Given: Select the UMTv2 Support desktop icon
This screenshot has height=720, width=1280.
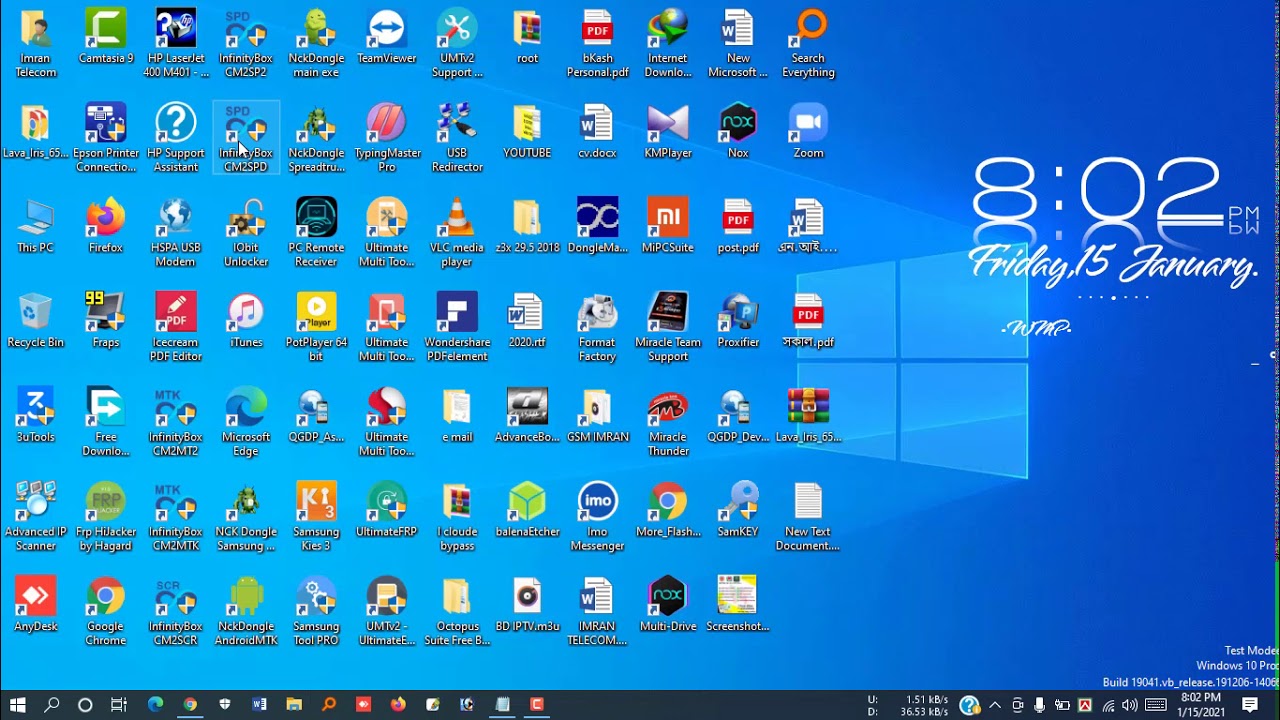Looking at the screenshot, I should [x=457, y=42].
